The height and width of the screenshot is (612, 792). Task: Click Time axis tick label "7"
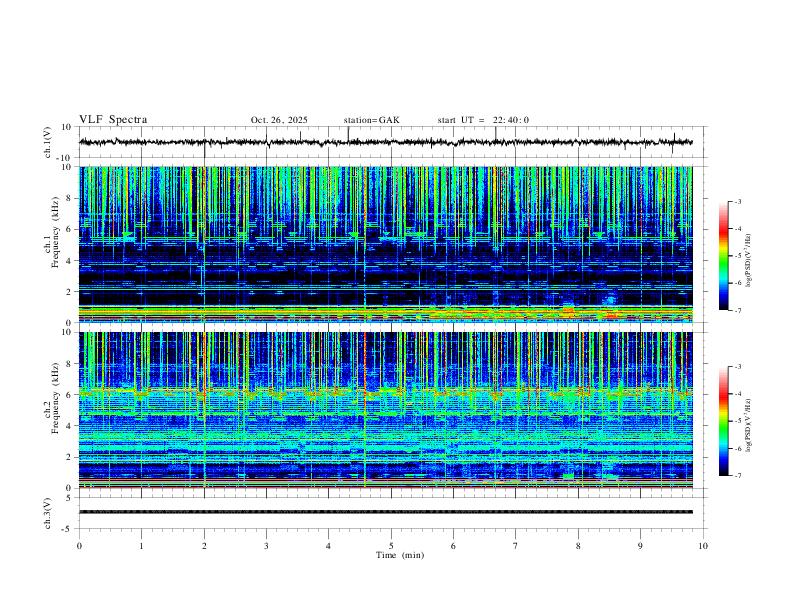(x=516, y=546)
